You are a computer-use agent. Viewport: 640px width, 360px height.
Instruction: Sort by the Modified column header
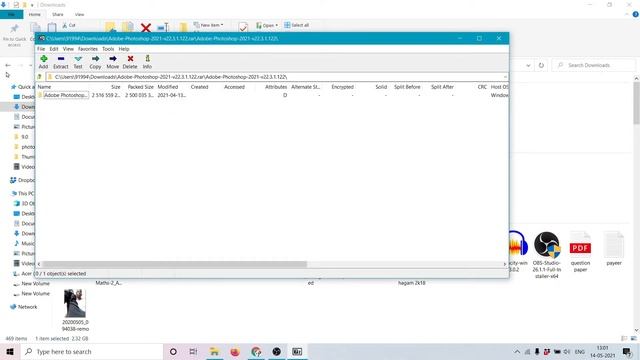point(168,87)
